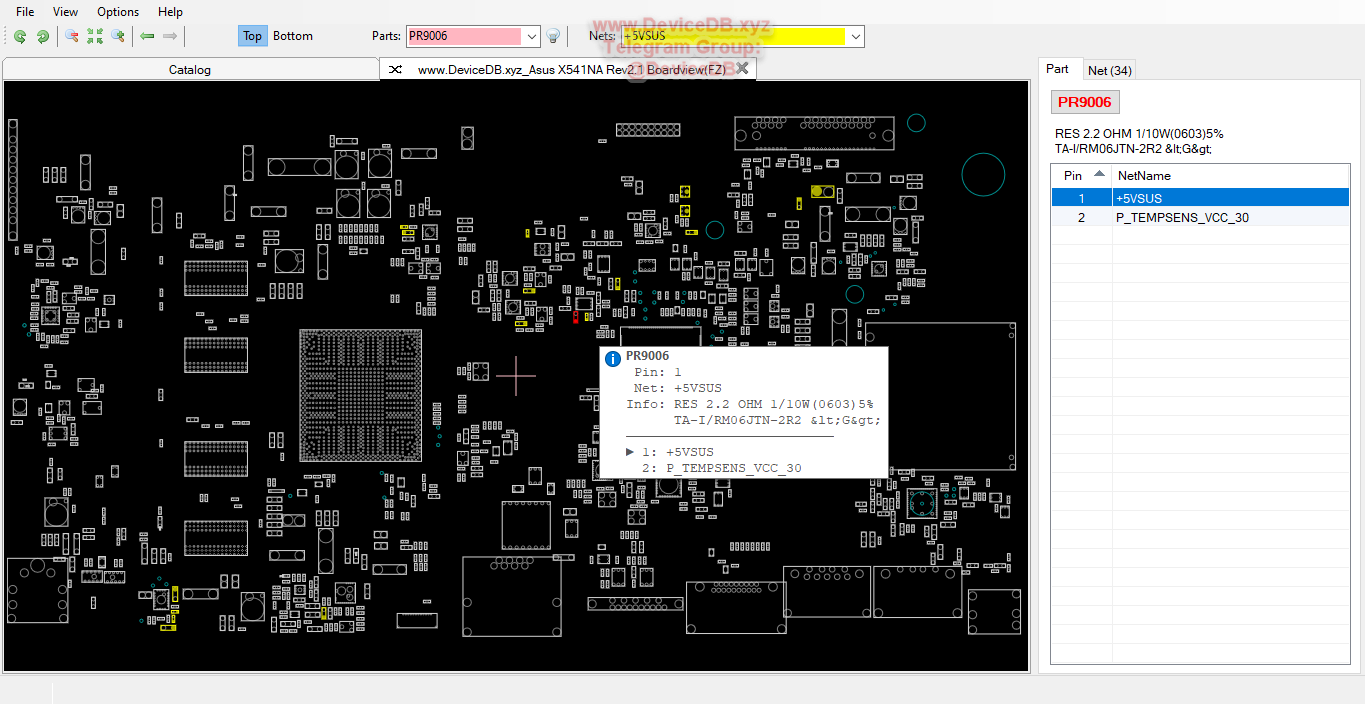Viewport: 1365px width, 704px height.
Task: Switch to Bottom side of board
Action: tap(292, 36)
